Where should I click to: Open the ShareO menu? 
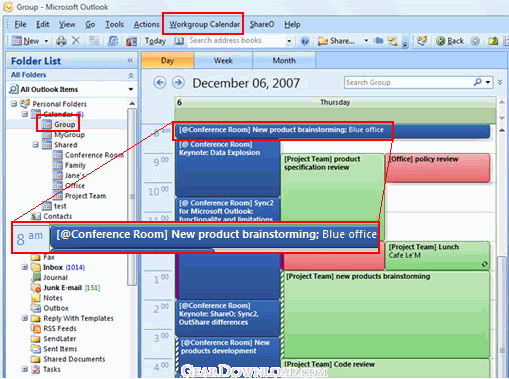pyautogui.click(x=262, y=24)
